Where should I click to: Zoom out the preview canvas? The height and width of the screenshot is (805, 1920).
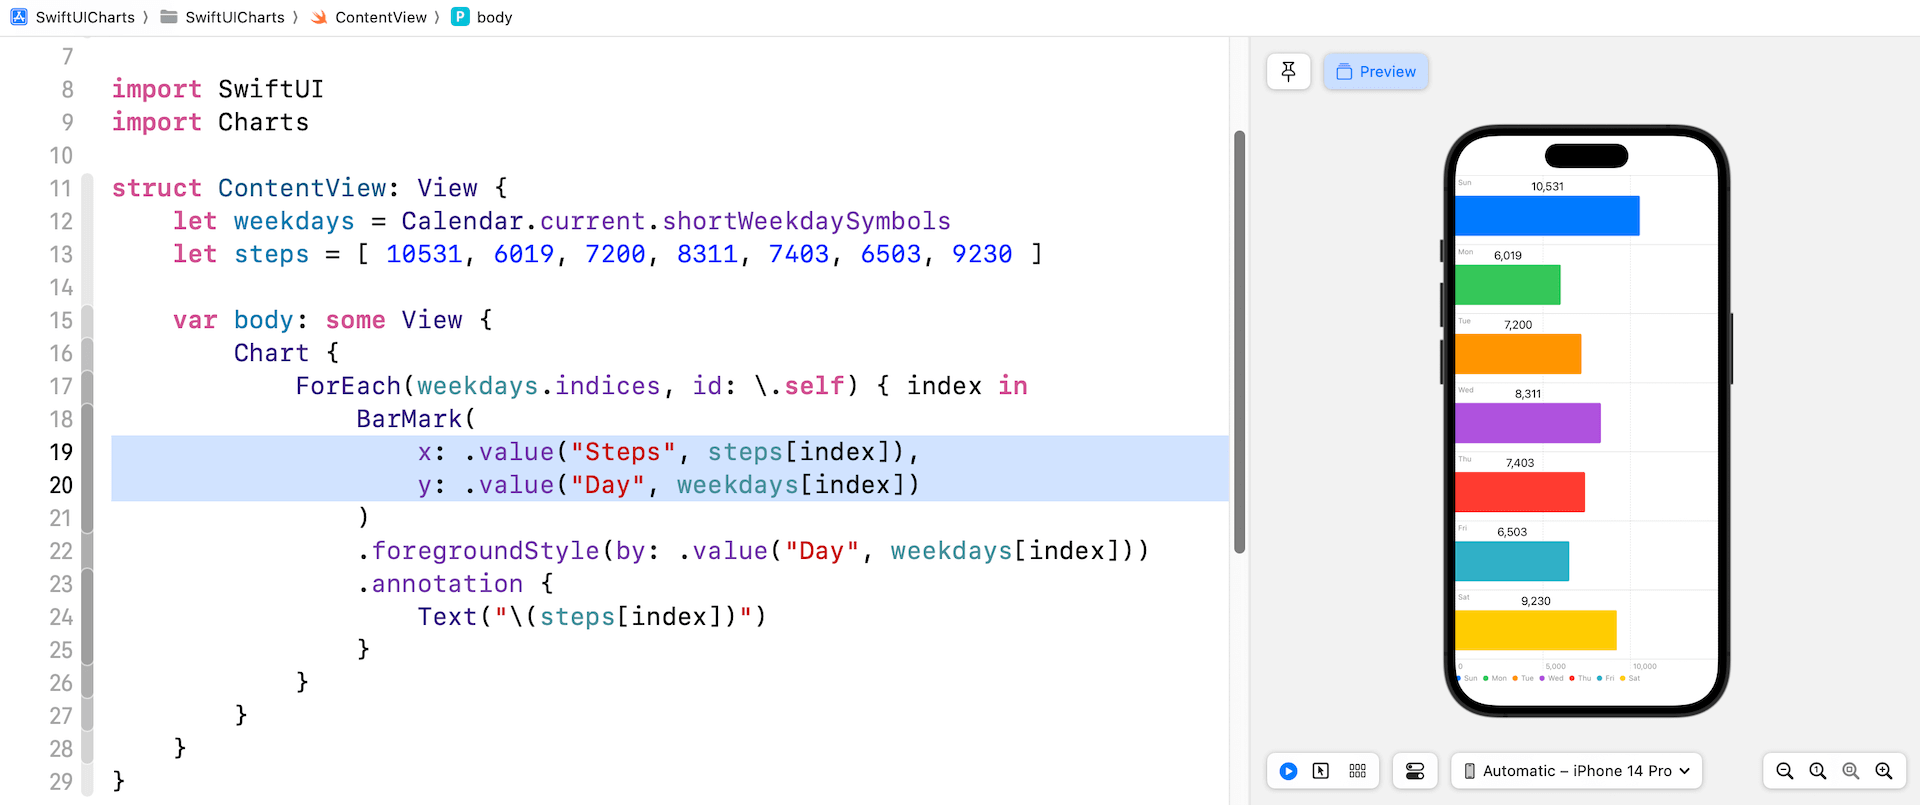(x=1784, y=771)
